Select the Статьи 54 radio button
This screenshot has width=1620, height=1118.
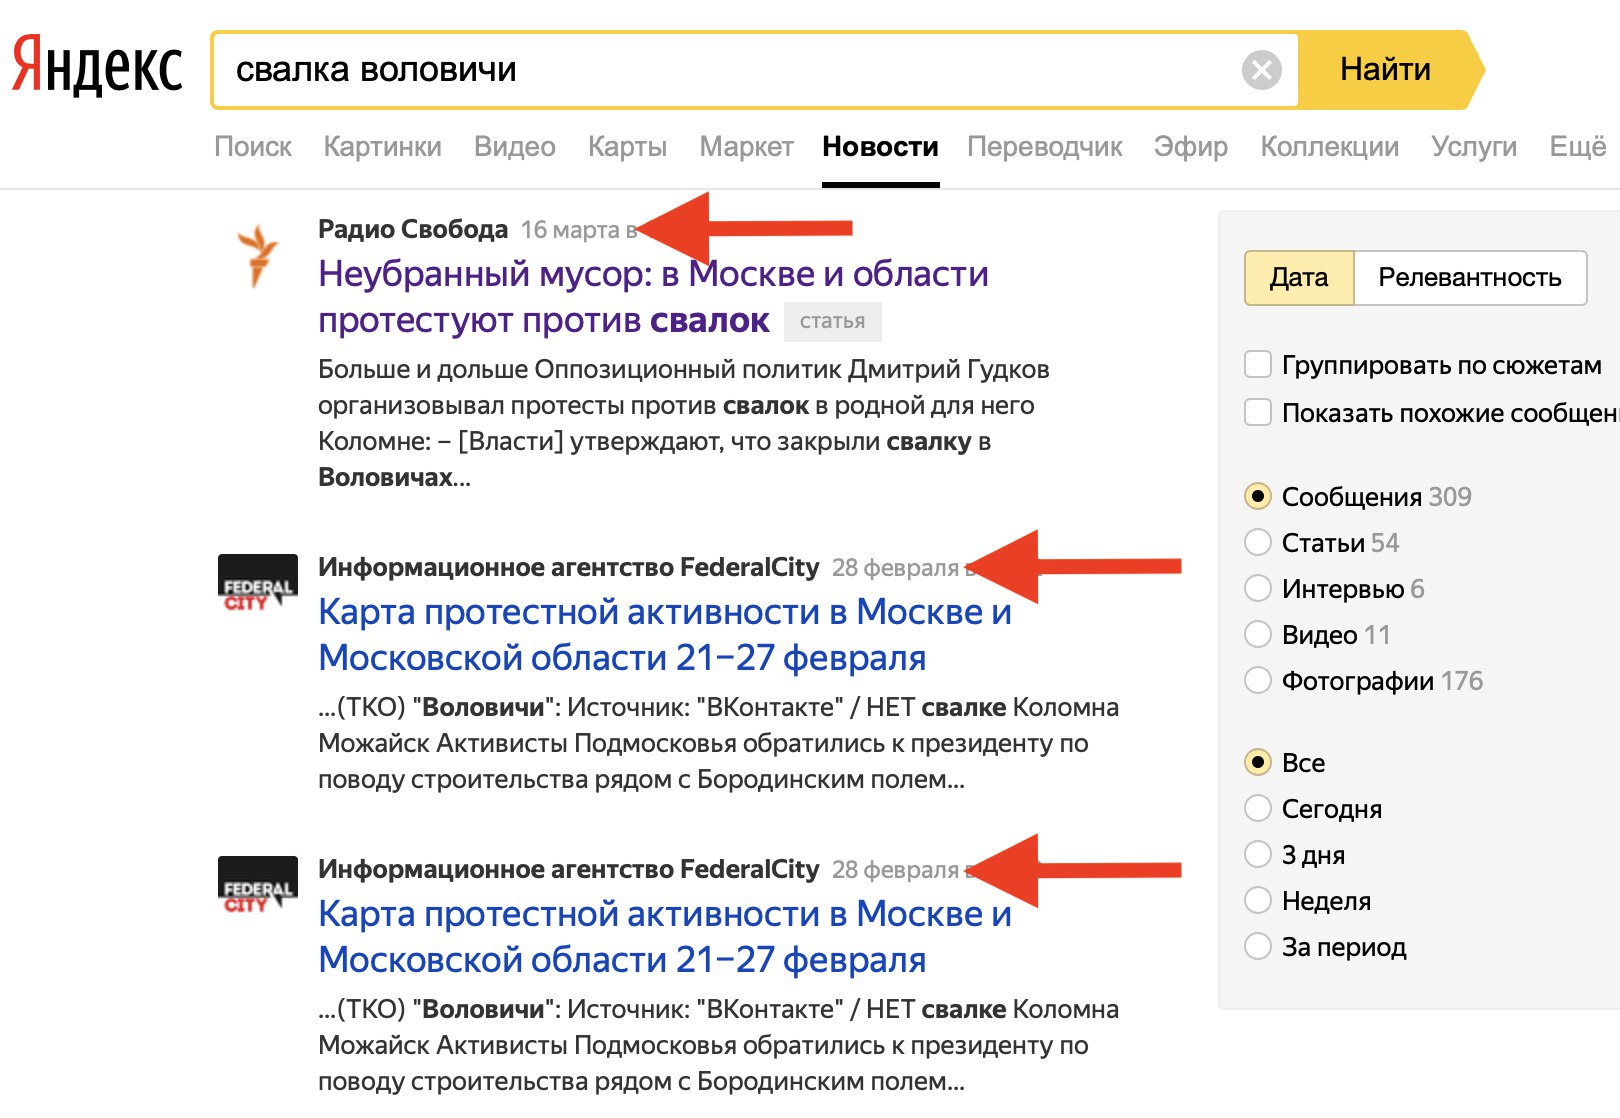pos(1258,542)
